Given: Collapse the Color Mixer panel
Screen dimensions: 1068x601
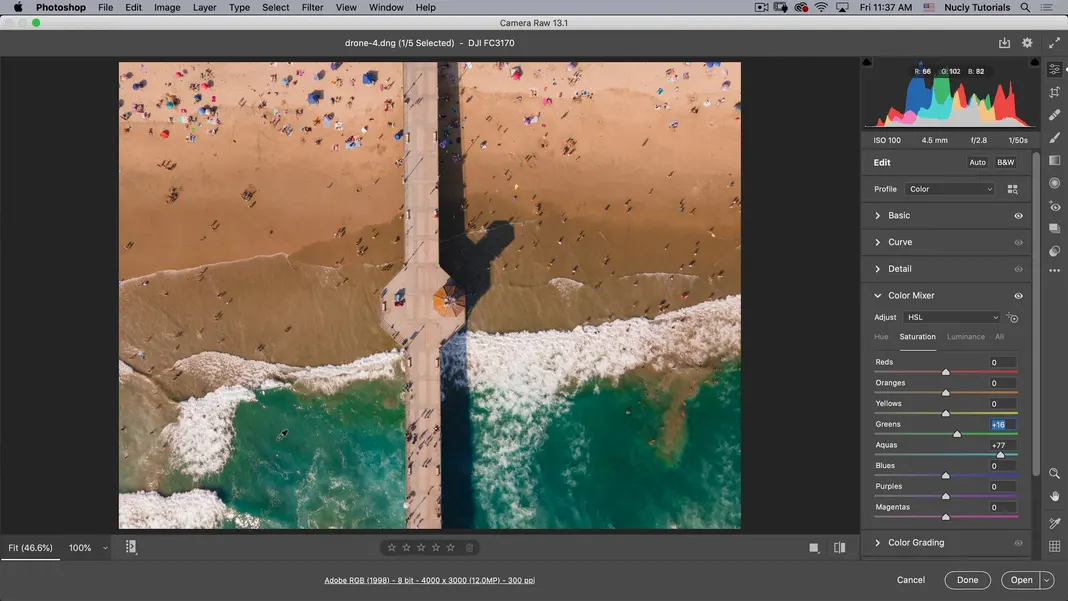Looking at the screenshot, I should click(877, 296).
